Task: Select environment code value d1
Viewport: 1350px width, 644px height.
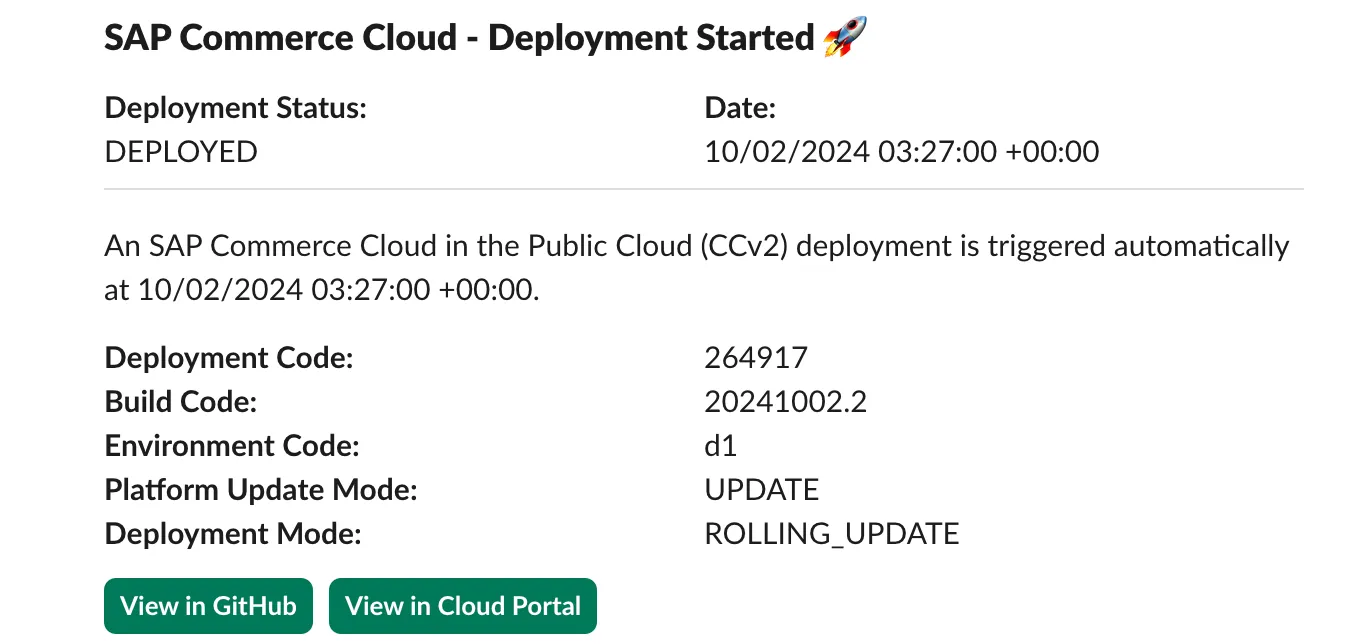Action: (720, 446)
